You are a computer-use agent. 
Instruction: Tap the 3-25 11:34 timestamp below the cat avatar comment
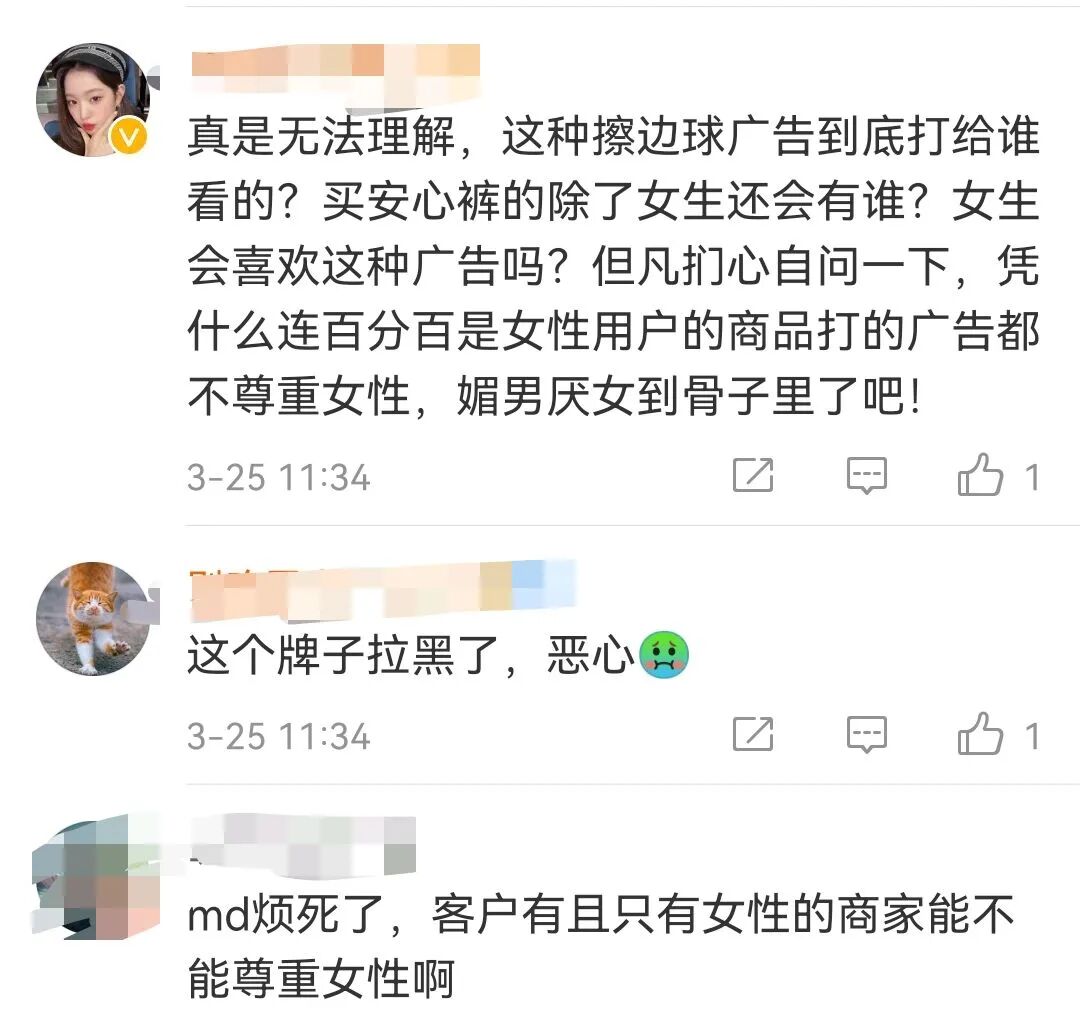(279, 737)
